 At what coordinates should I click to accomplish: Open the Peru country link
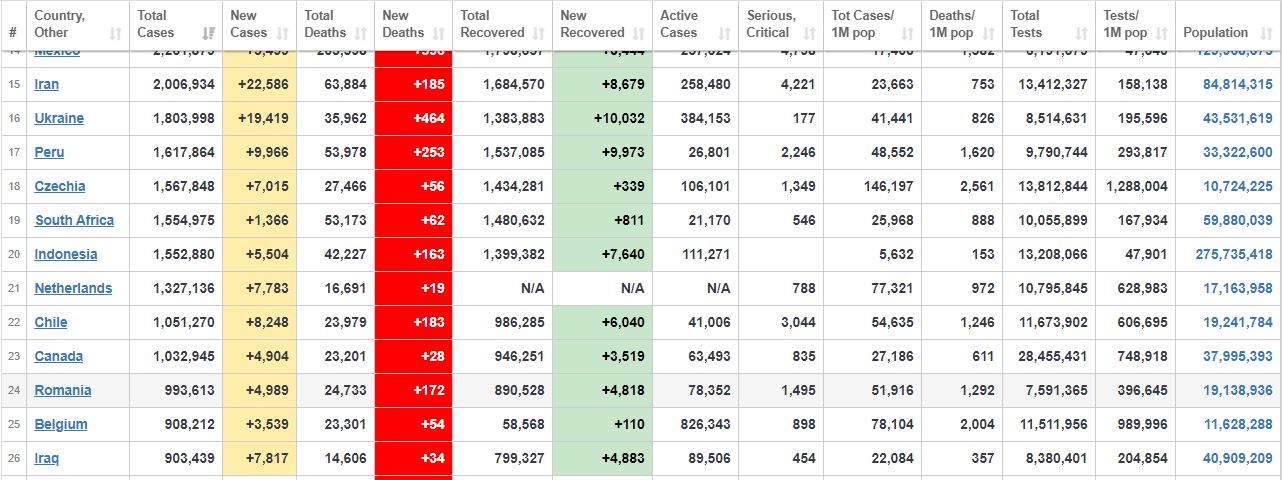click(x=49, y=152)
